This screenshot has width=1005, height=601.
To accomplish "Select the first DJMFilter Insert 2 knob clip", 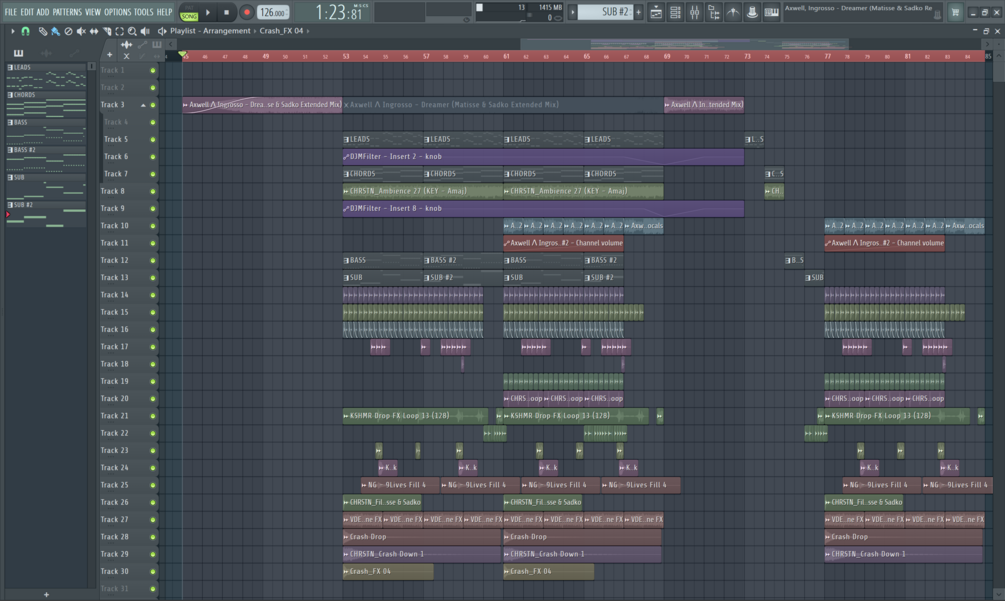I will click(544, 156).
